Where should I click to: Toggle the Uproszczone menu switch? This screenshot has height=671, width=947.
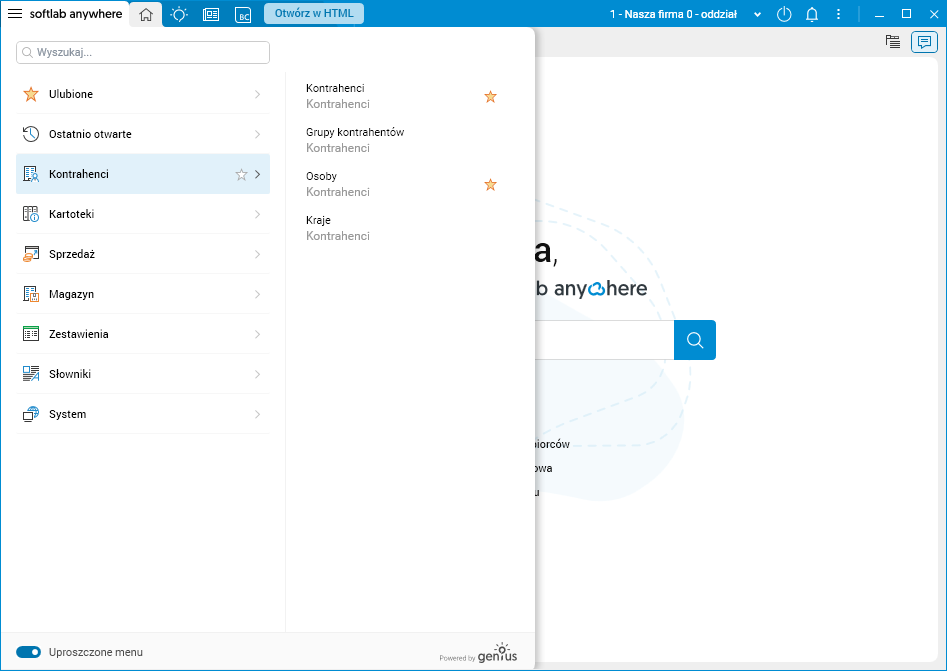(x=28, y=652)
